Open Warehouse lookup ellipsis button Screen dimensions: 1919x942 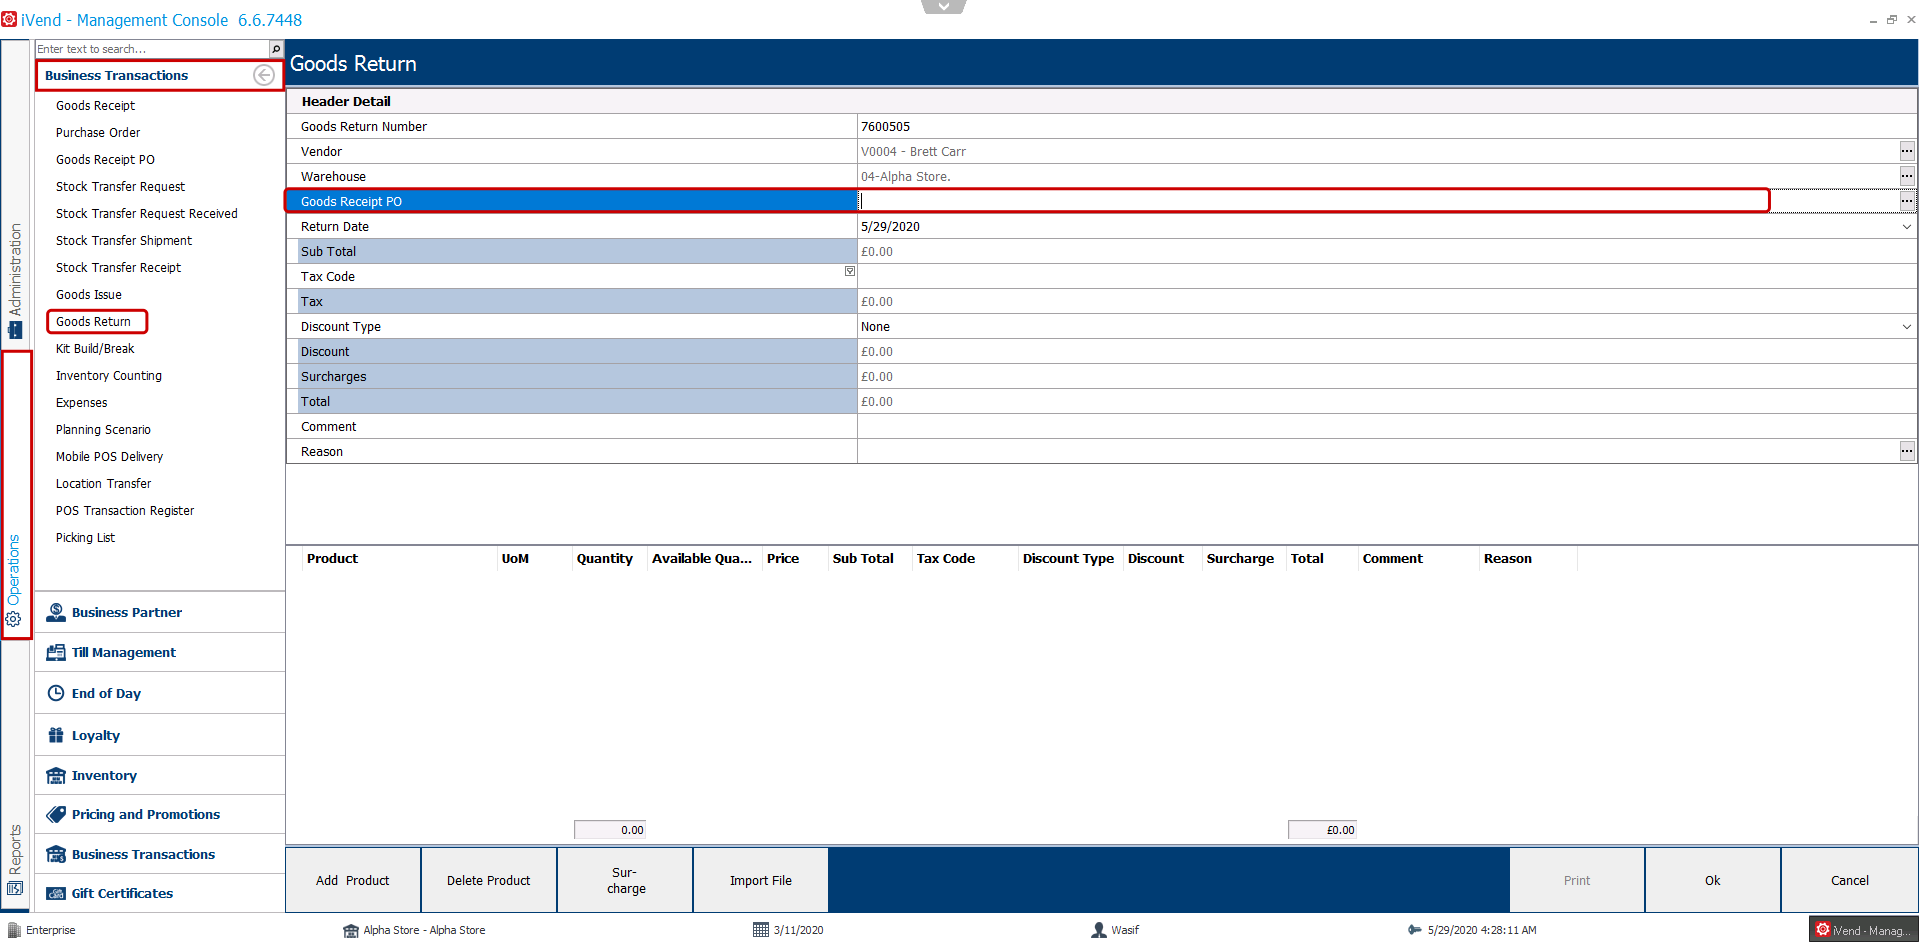click(1907, 176)
